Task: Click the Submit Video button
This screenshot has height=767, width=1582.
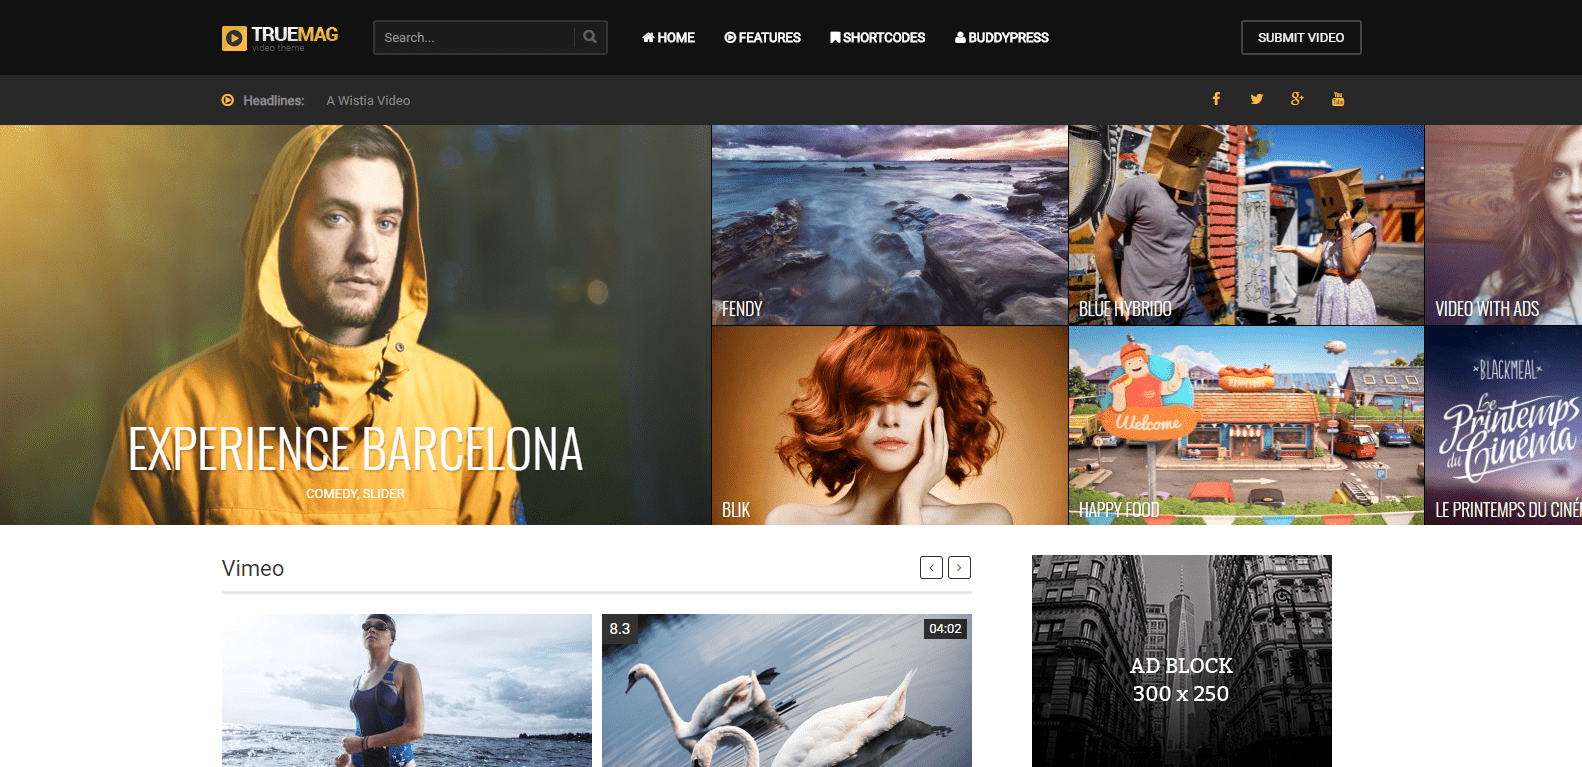Action: tap(1301, 37)
